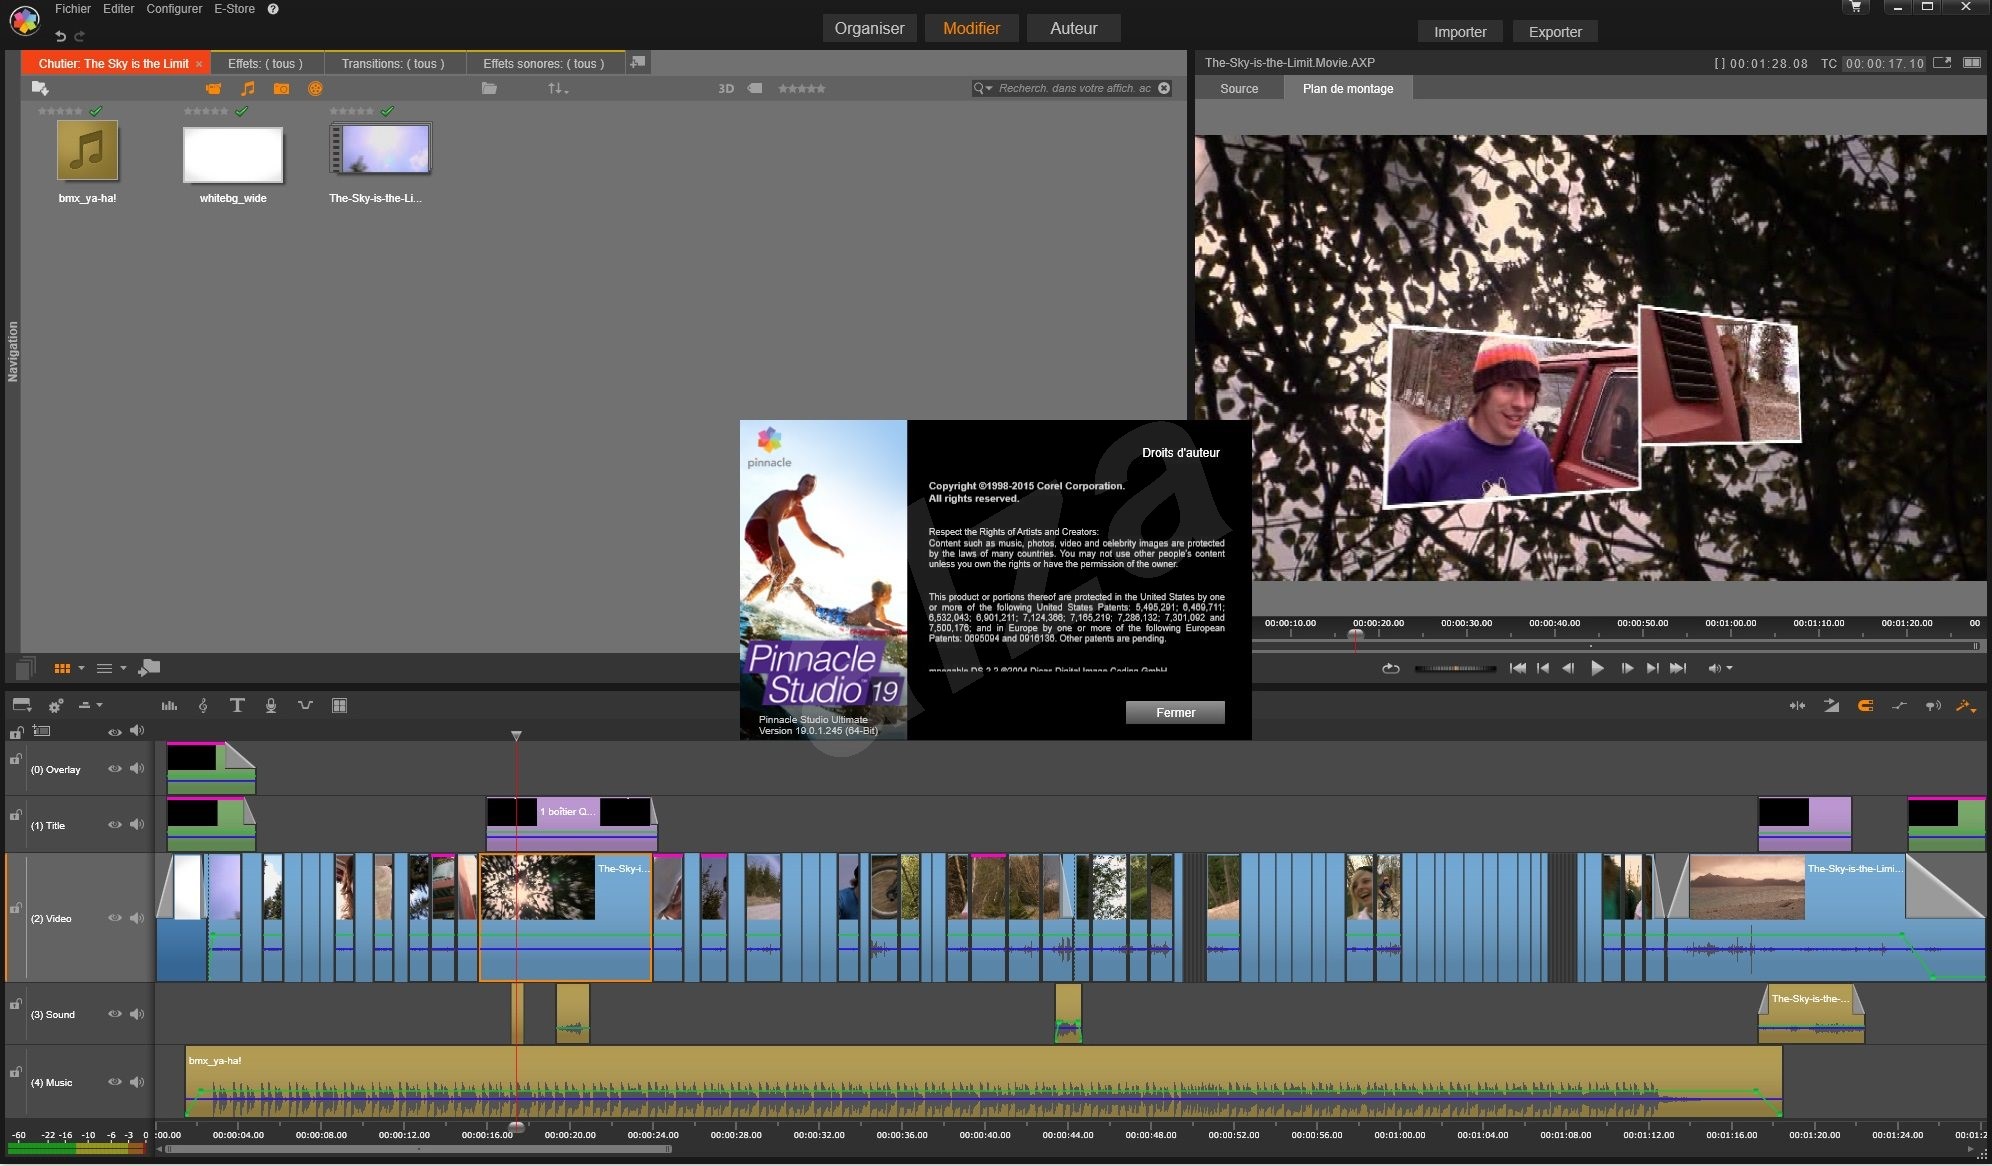Hide the Overlay track with eye icon
Image resolution: width=1992 pixels, height=1166 pixels.
[x=115, y=769]
